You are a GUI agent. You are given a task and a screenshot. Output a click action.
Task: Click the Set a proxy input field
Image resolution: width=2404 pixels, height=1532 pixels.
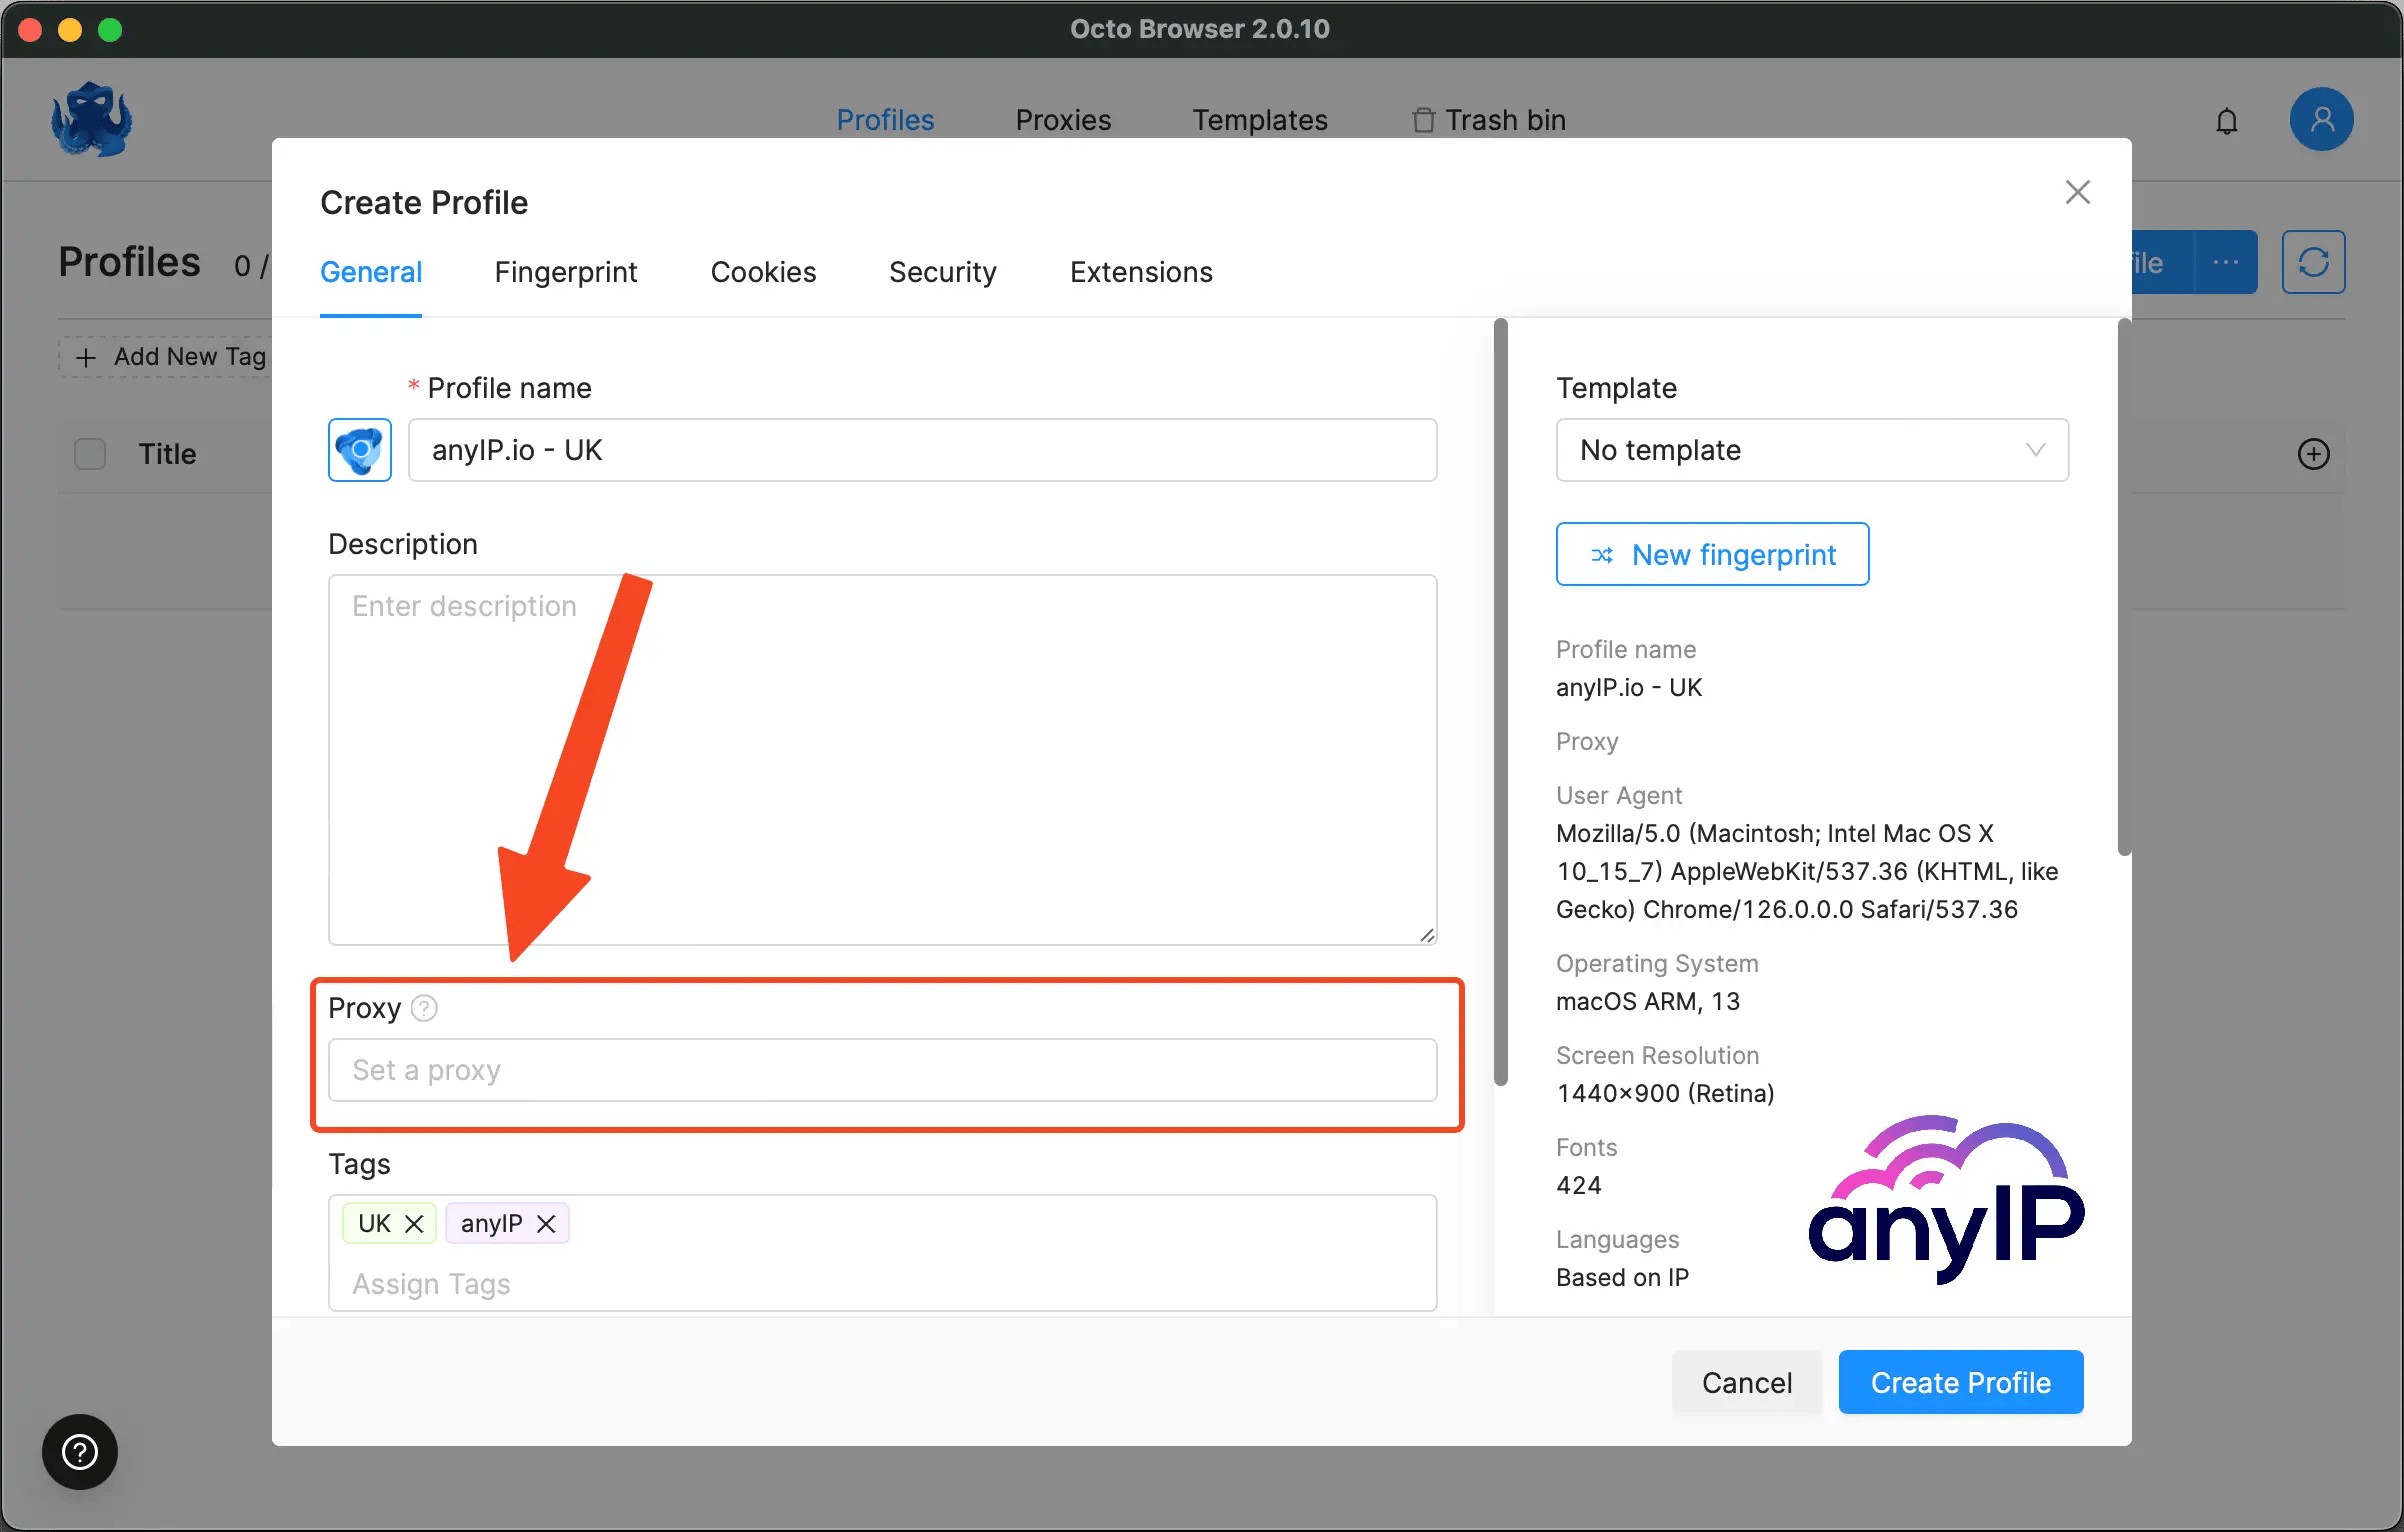coord(884,1070)
